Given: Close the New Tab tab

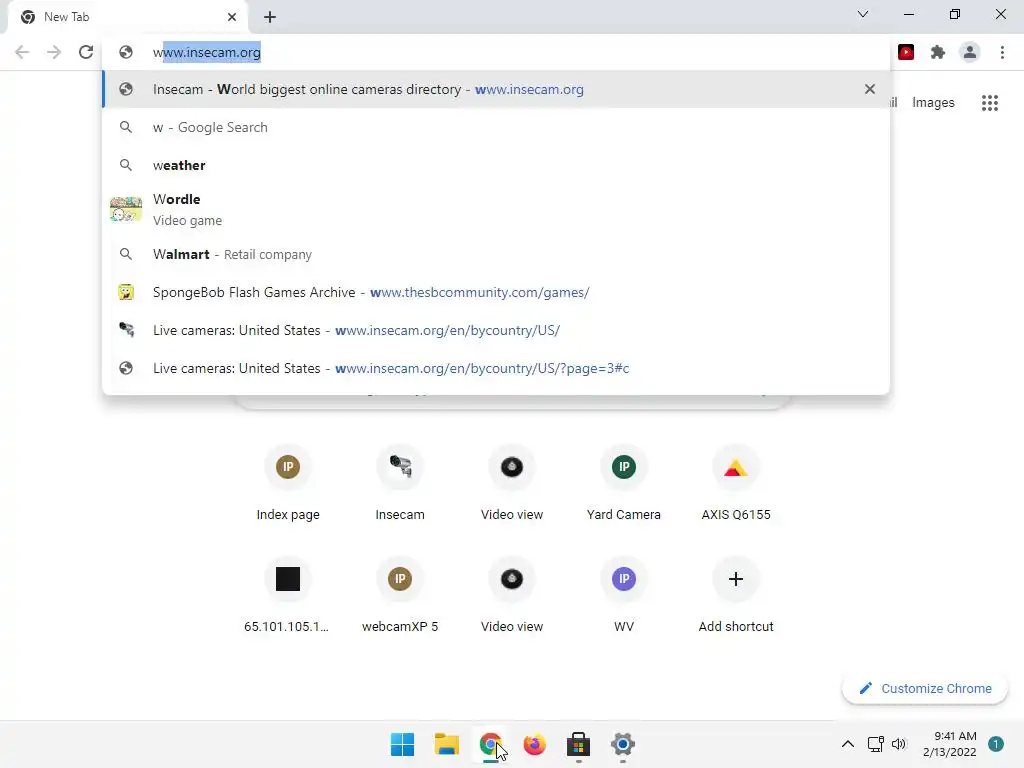Looking at the screenshot, I should click(232, 17).
